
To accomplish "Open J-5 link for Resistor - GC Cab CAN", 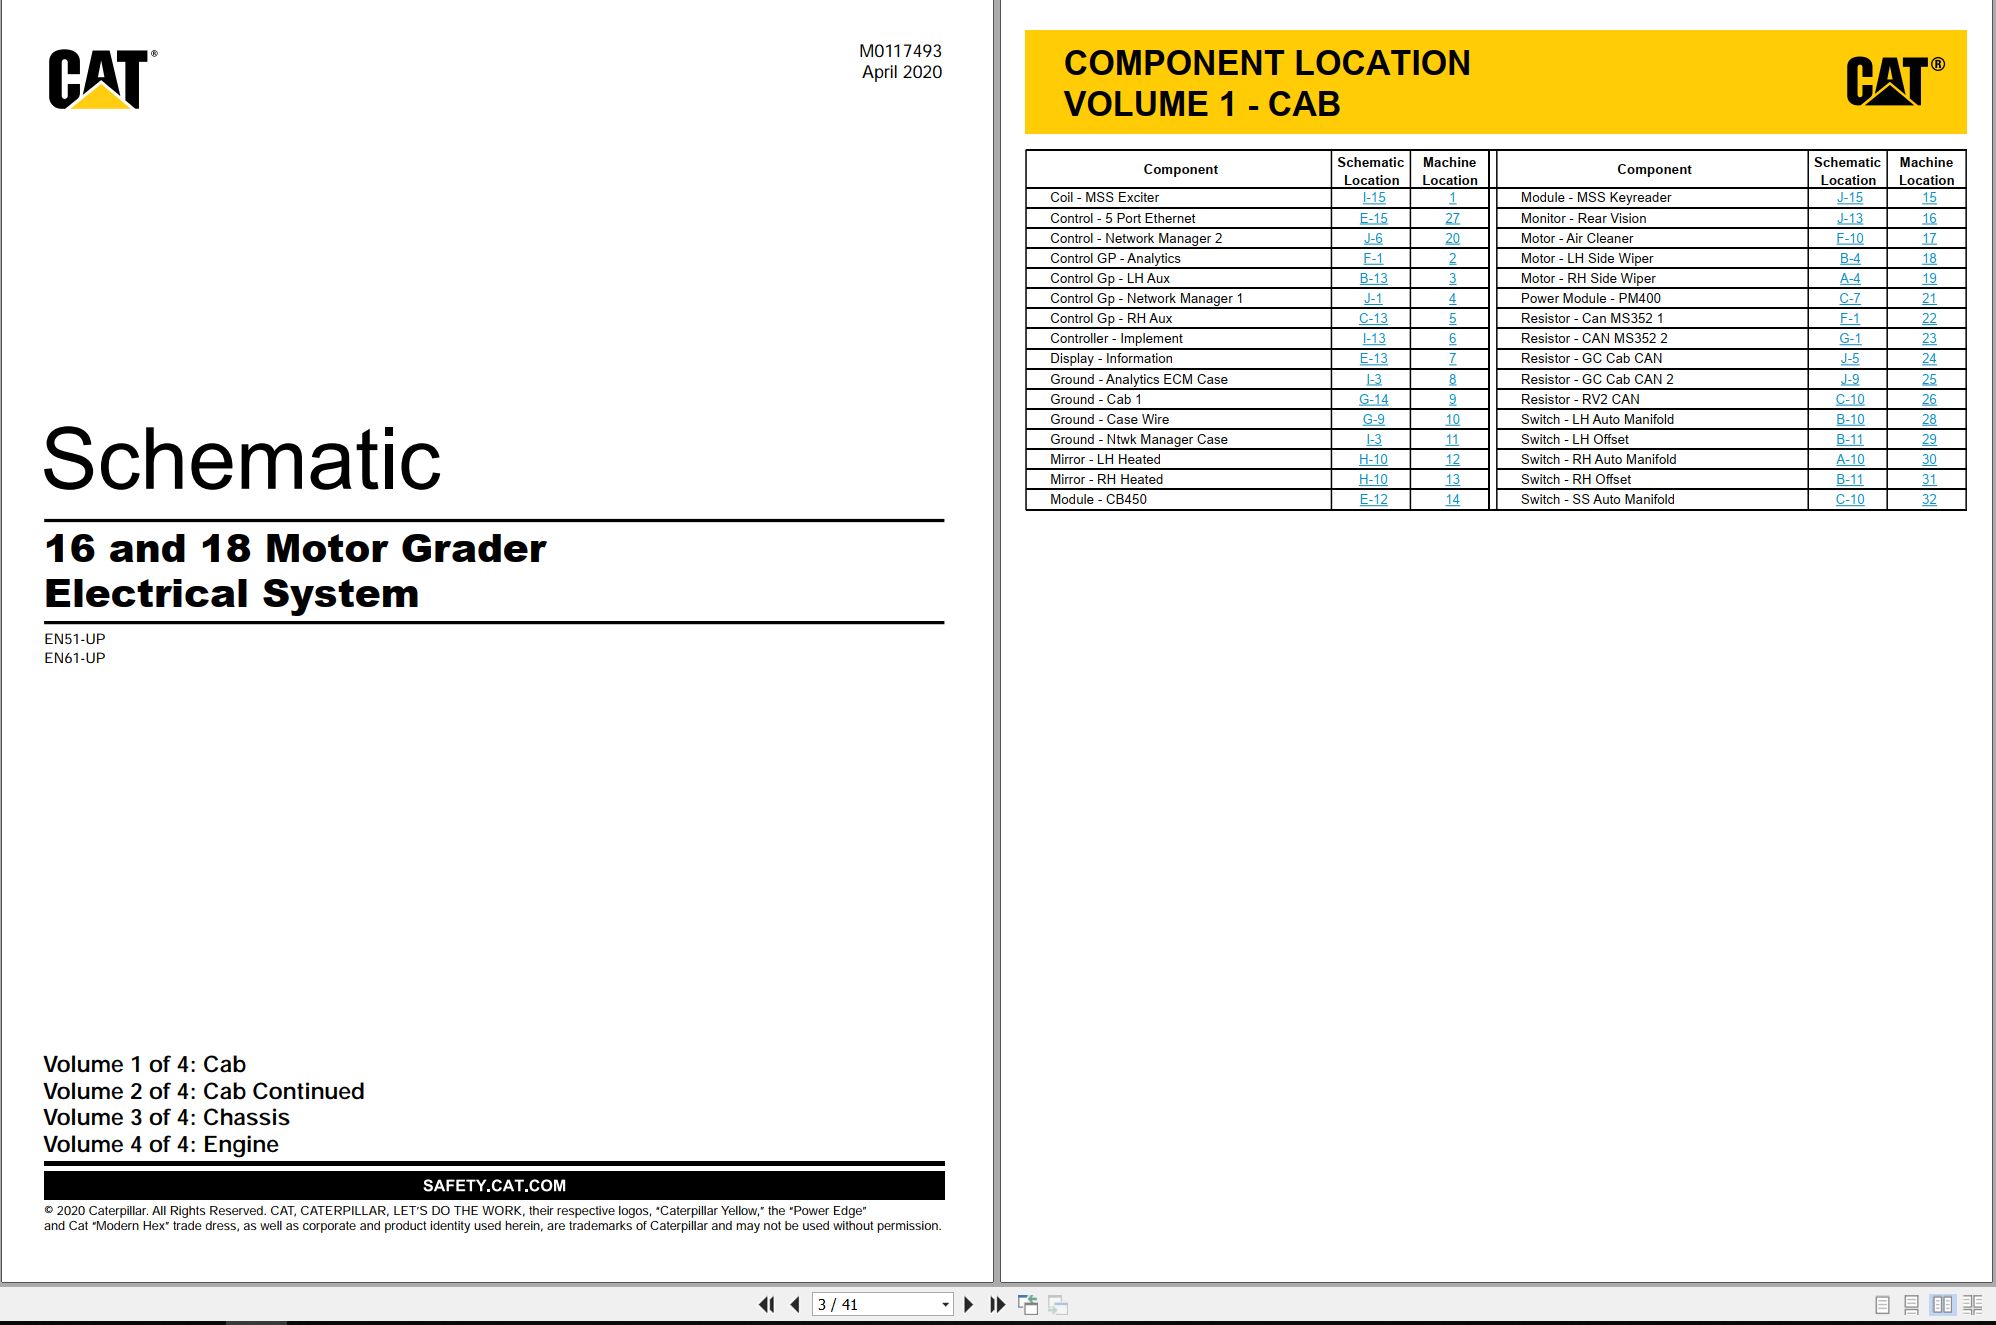I will pos(1850,358).
